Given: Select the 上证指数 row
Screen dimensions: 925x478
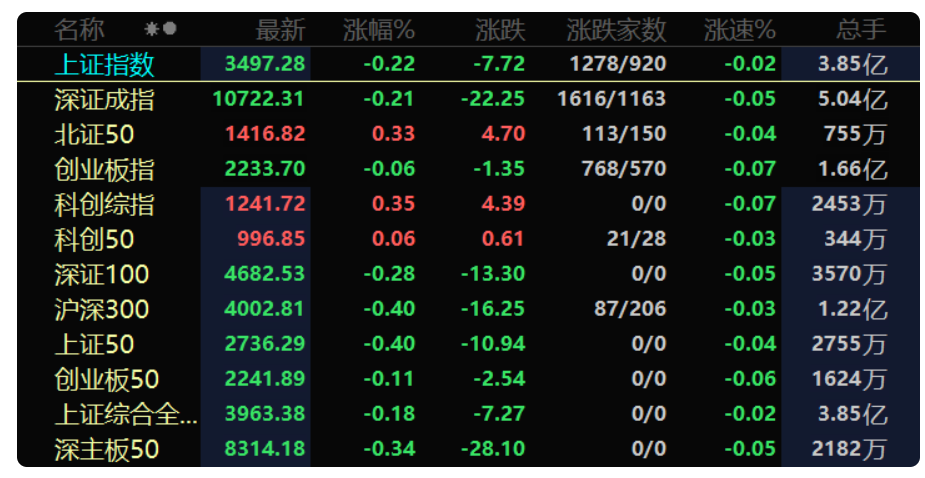Looking at the screenshot, I should click(468, 64).
